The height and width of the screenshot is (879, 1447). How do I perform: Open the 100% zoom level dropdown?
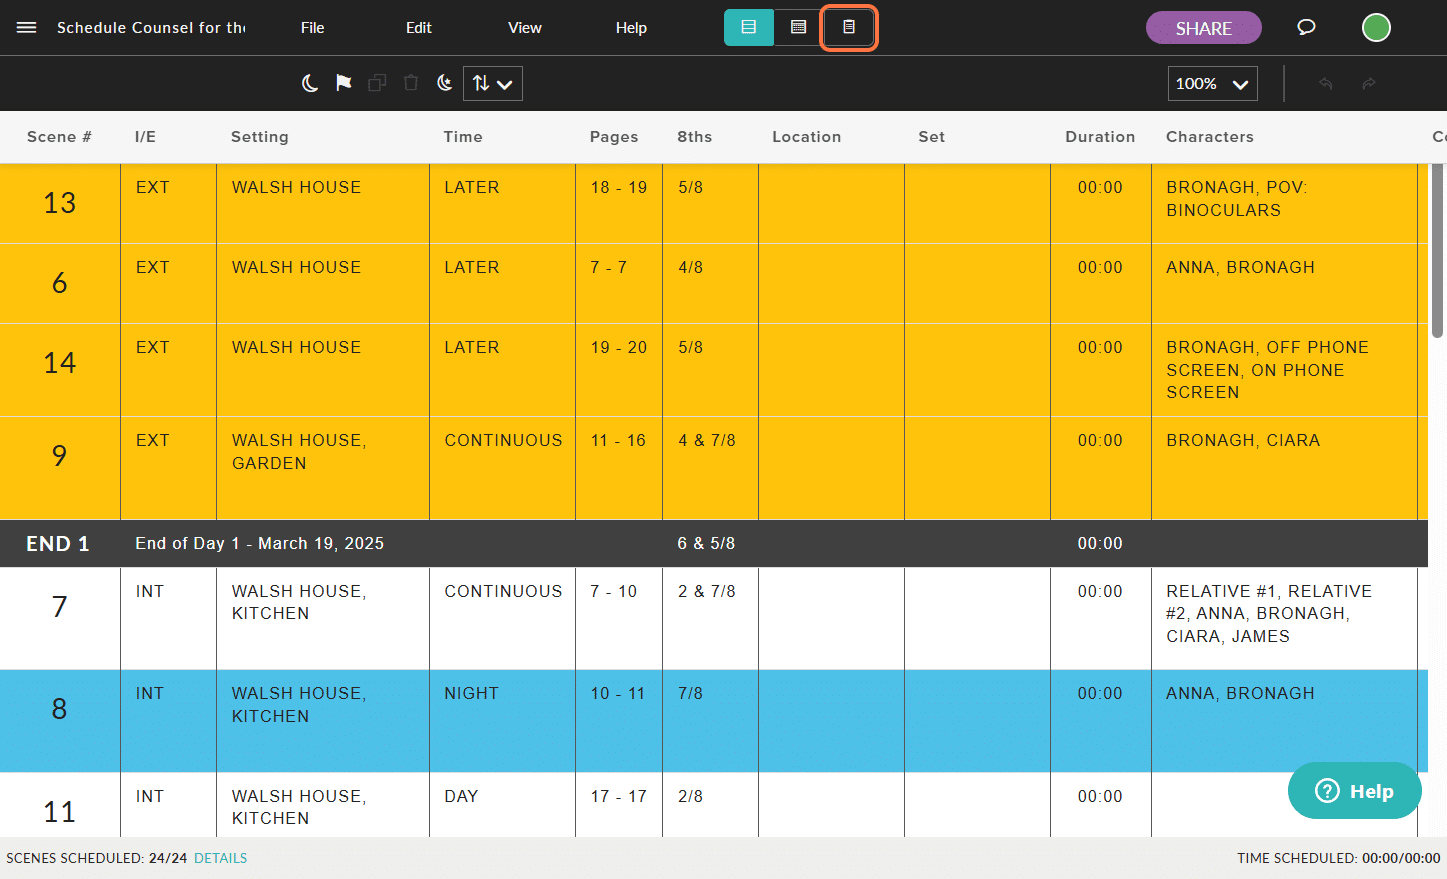[1212, 83]
